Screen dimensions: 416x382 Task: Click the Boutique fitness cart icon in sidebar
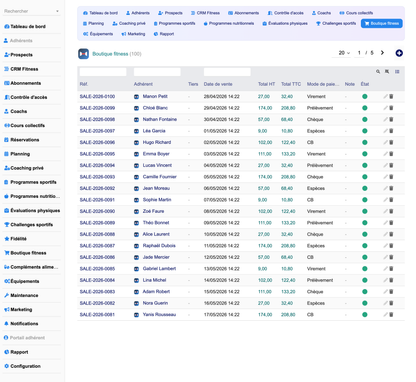pyautogui.click(x=6, y=253)
